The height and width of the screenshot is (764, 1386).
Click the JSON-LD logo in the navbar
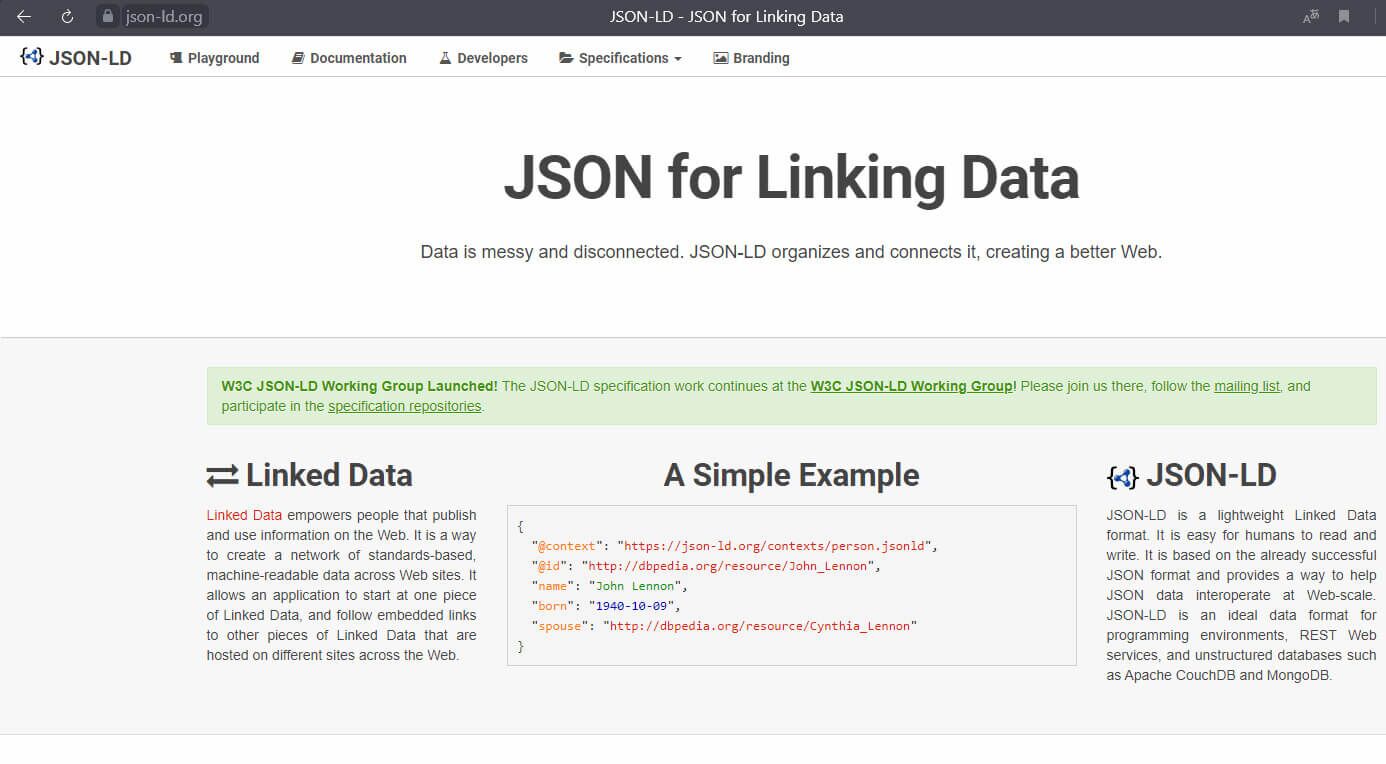(x=75, y=57)
